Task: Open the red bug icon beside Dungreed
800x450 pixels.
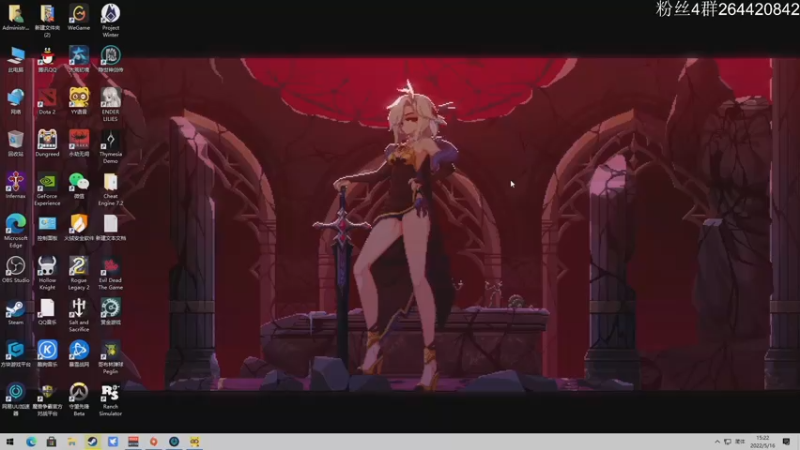Action: tap(79, 140)
